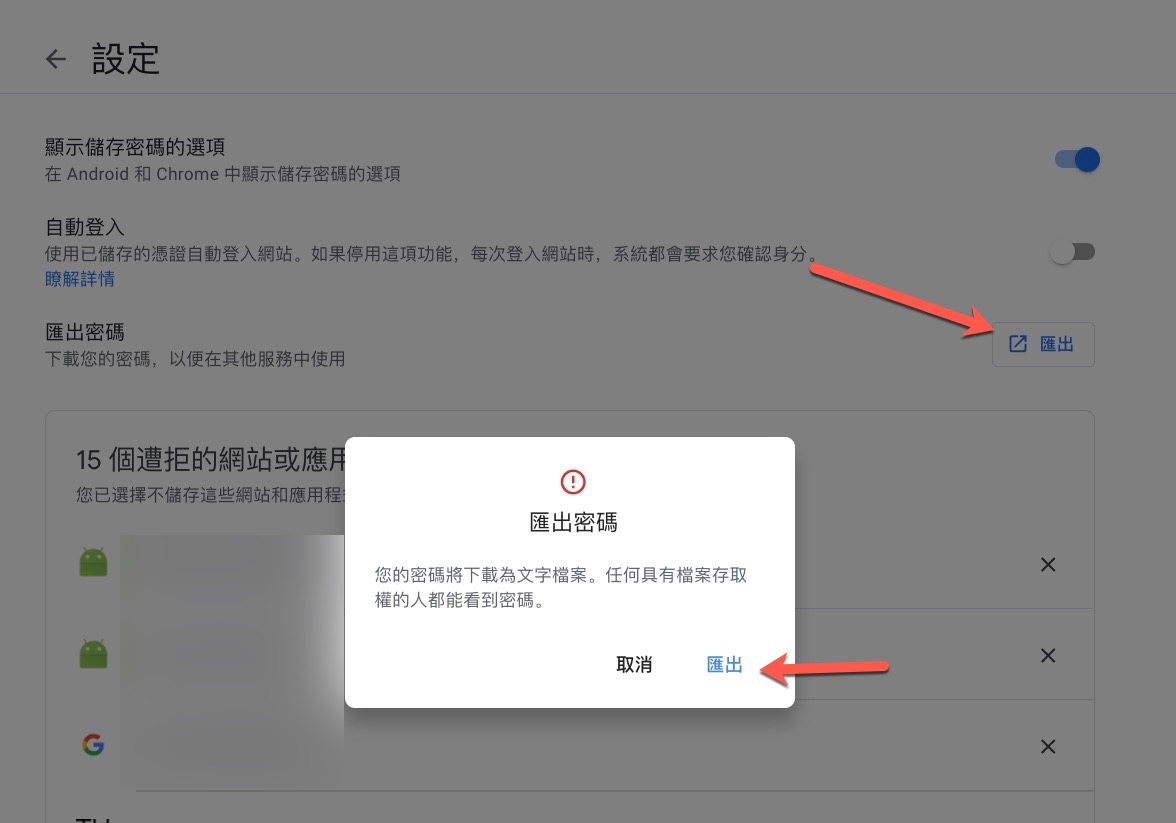Click the 自動登入 settings label
Viewport: 1176px width, 823px height.
(x=85, y=227)
